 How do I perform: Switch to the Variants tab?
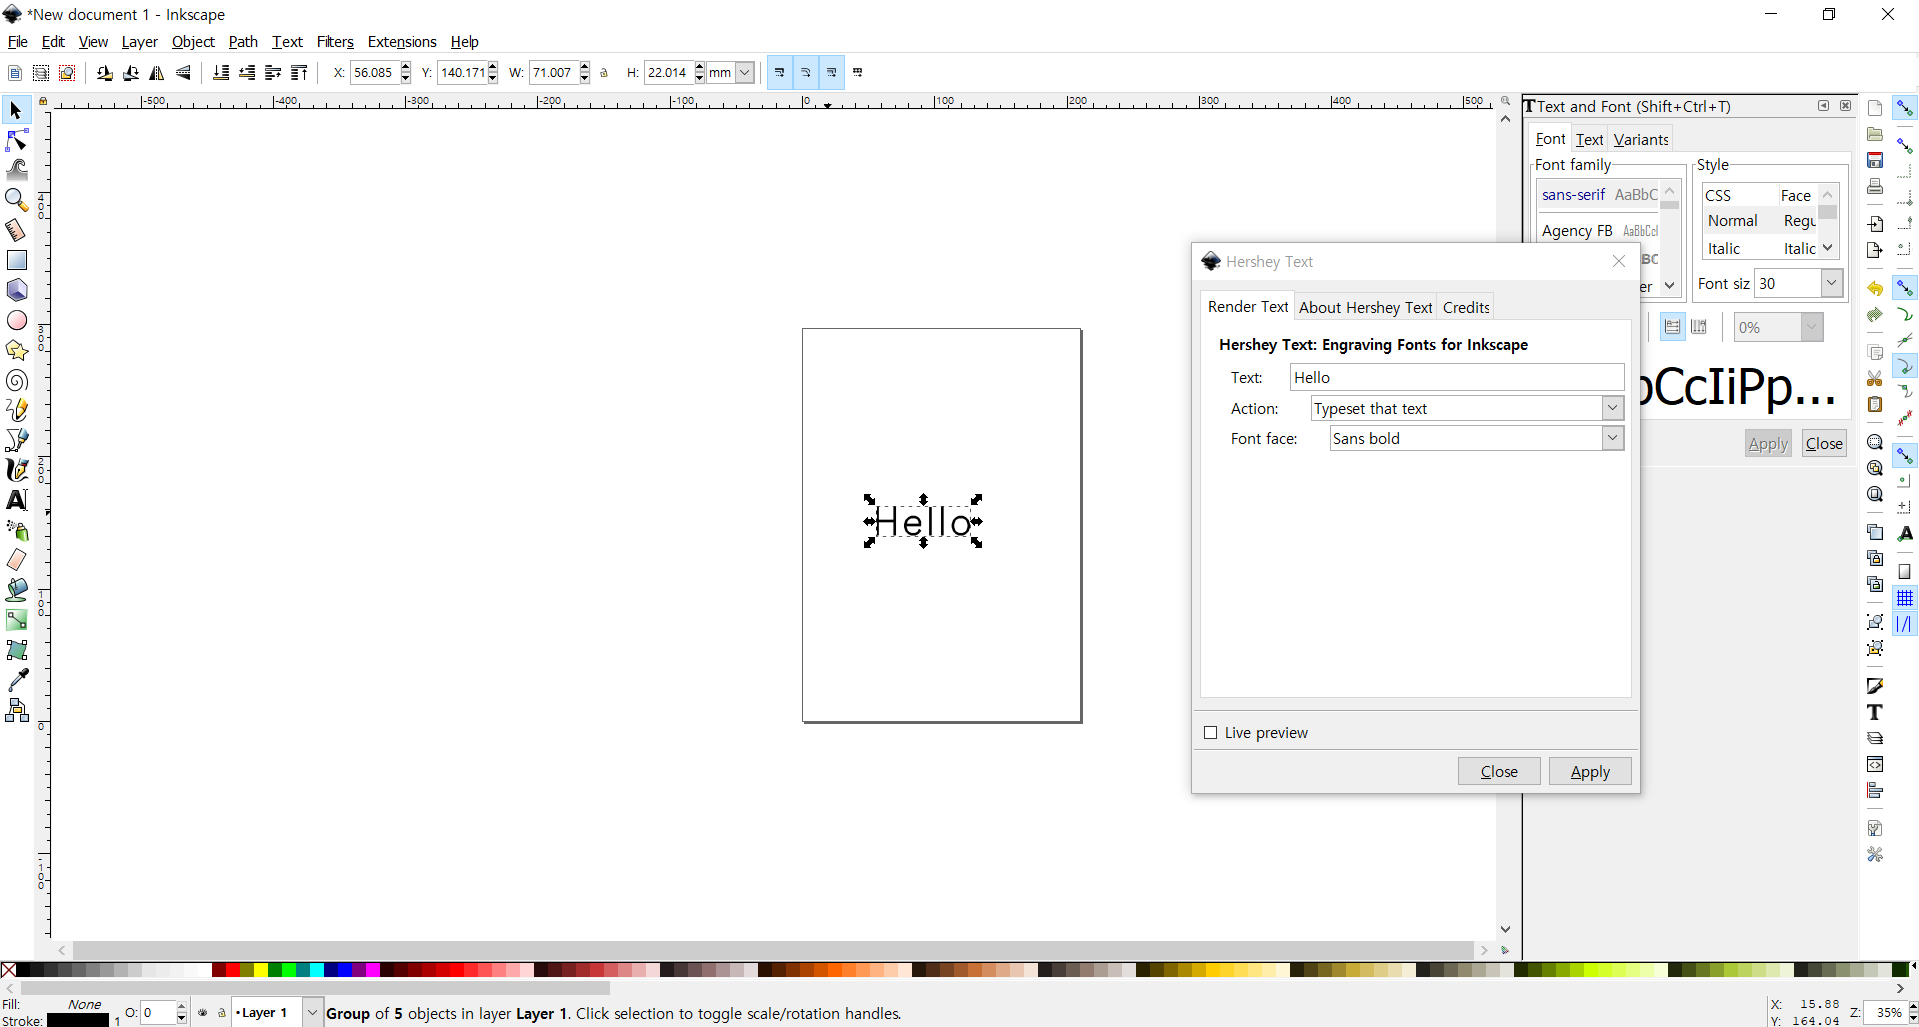tap(1641, 140)
